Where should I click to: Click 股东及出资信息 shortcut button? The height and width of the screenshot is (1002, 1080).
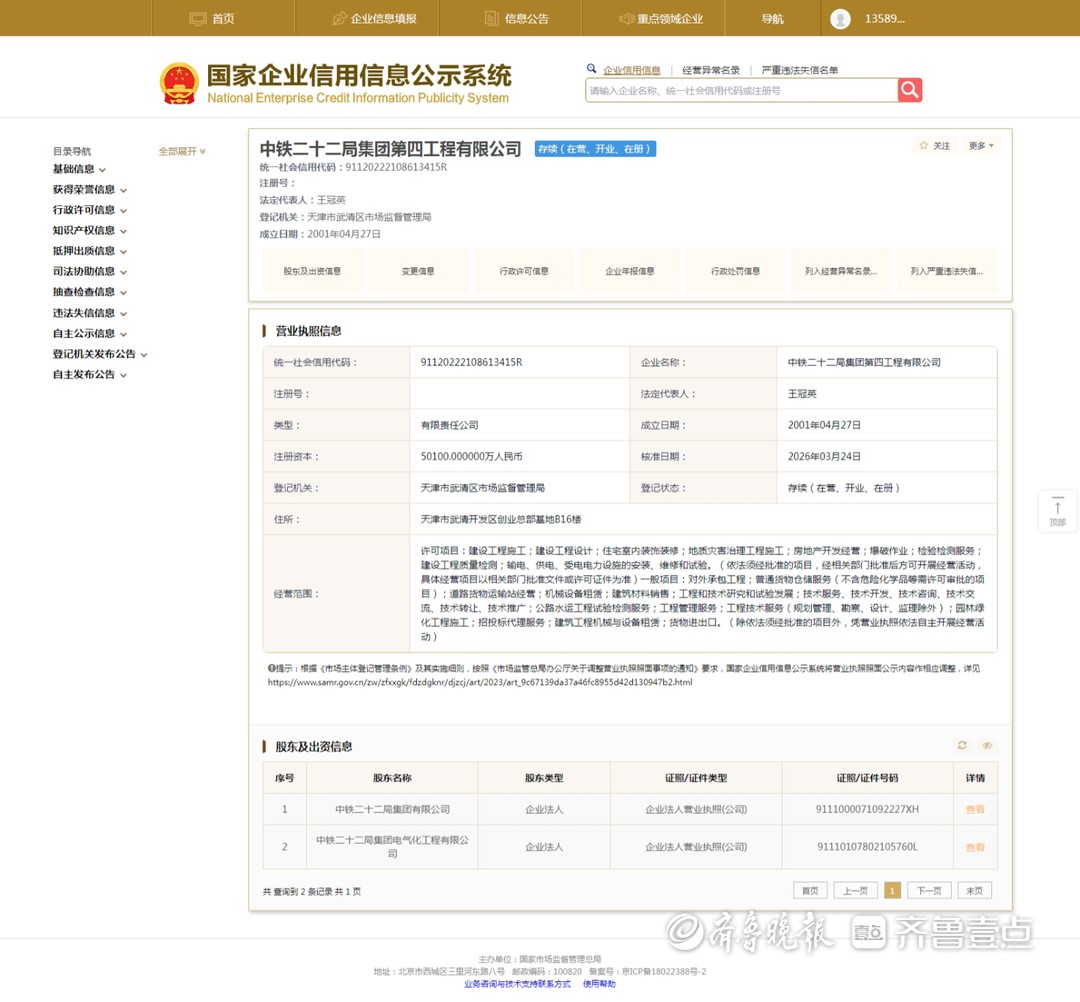pyautogui.click(x=312, y=271)
